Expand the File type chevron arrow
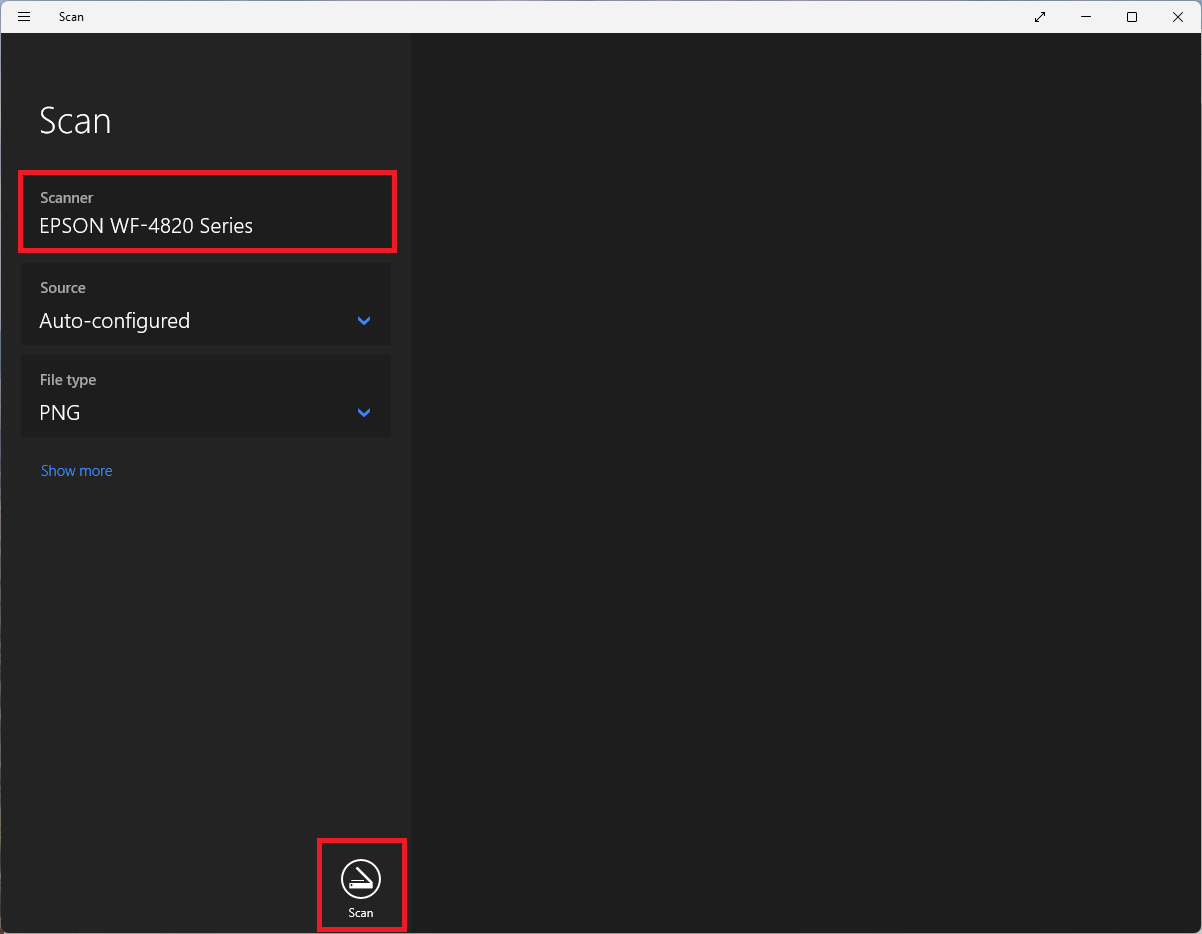 tap(364, 413)
